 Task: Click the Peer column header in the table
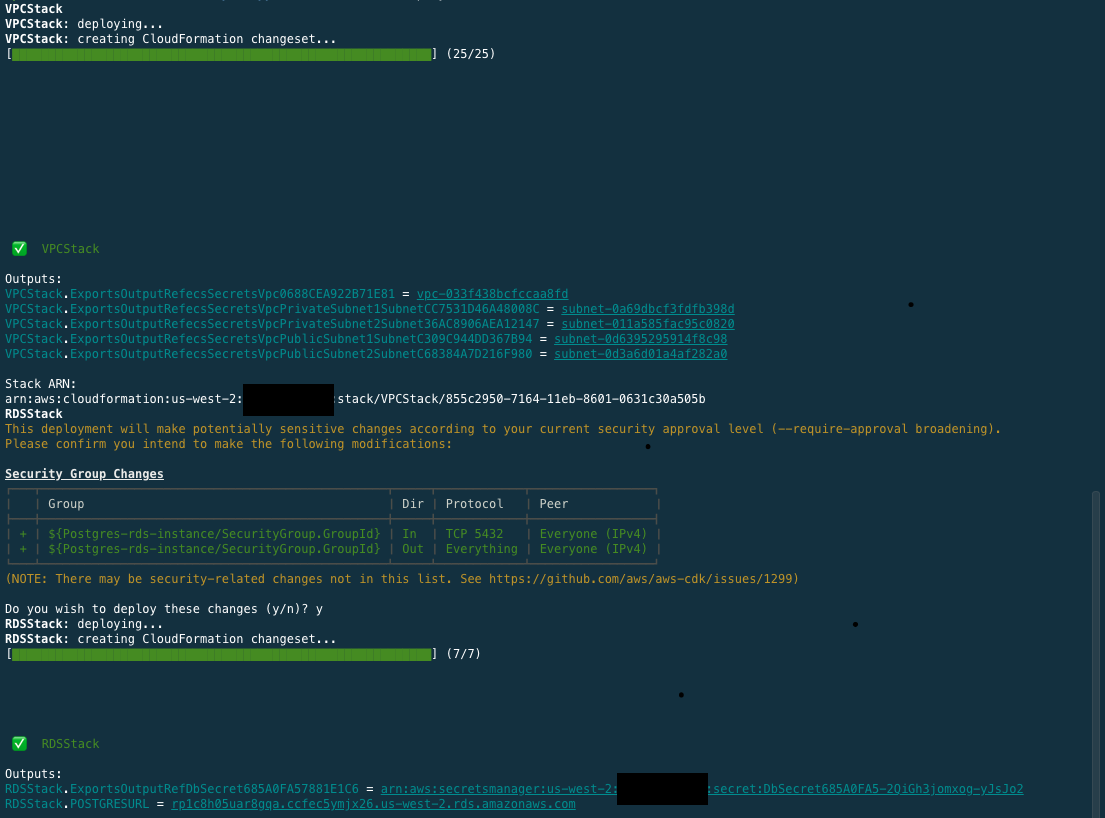pos(553,503)
